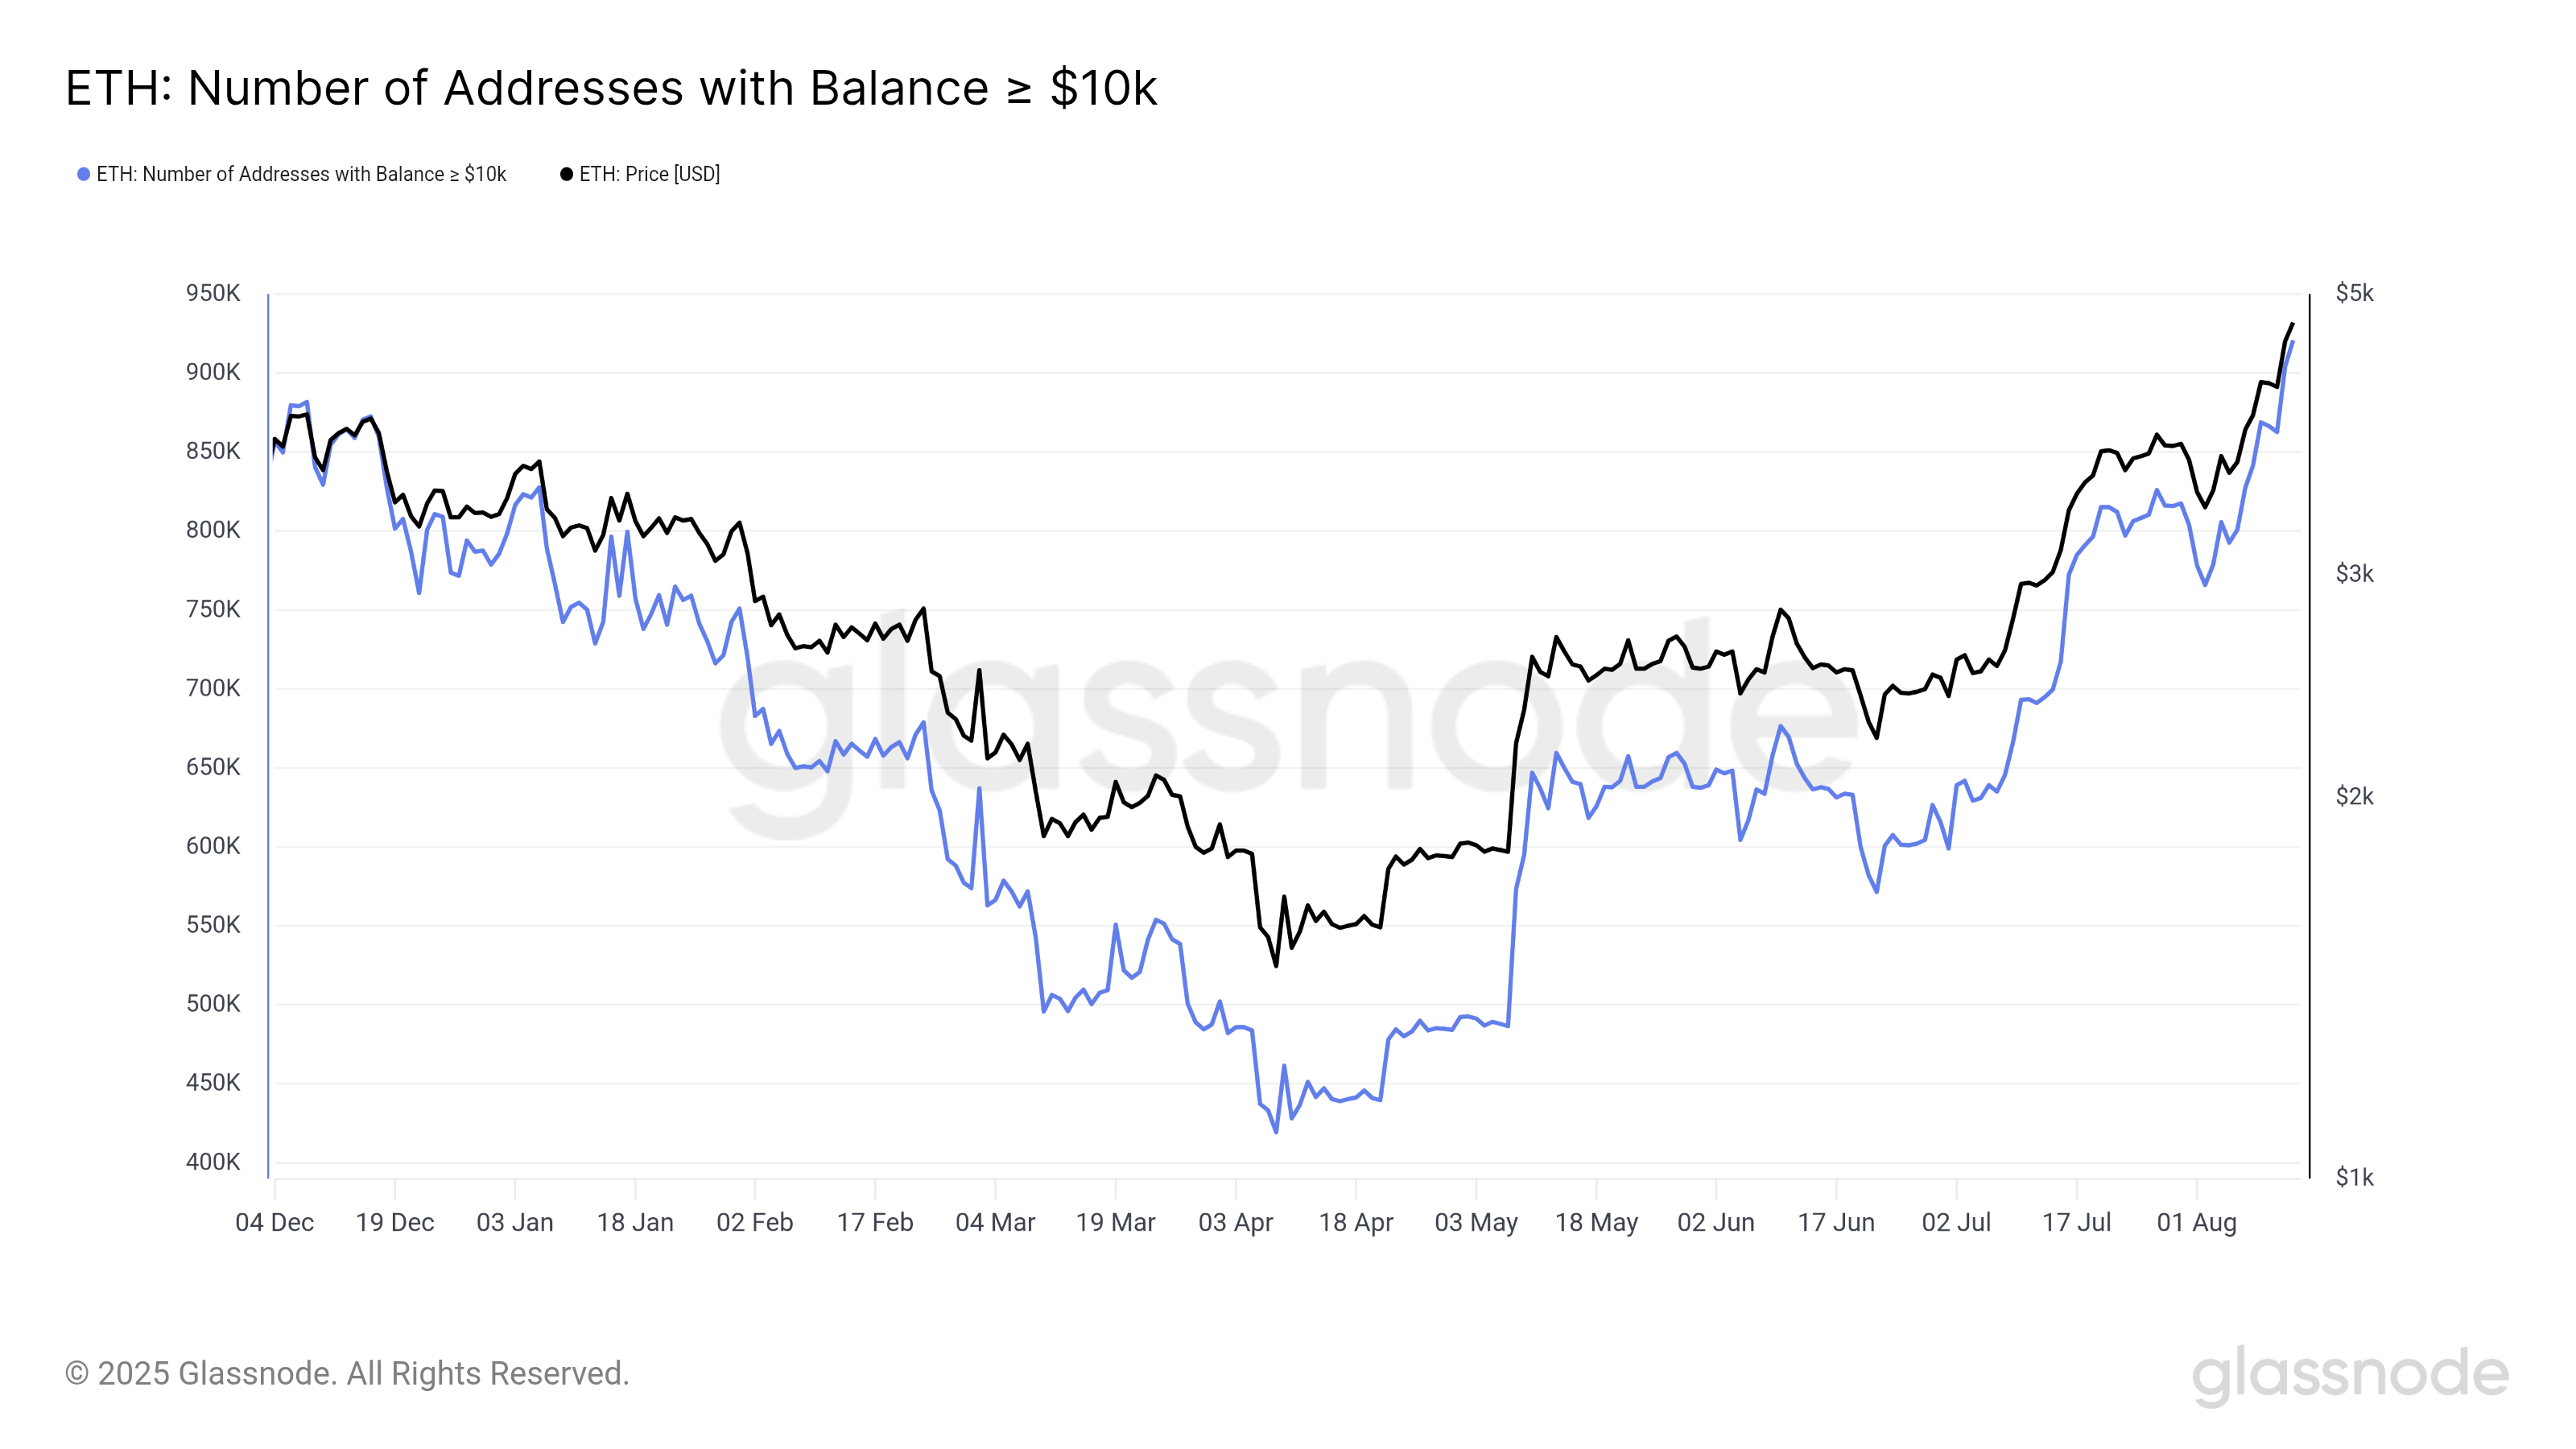Click the '$3k' right price axis label
This screenshot has height=1449, width=2576.
coord(2354,574)
